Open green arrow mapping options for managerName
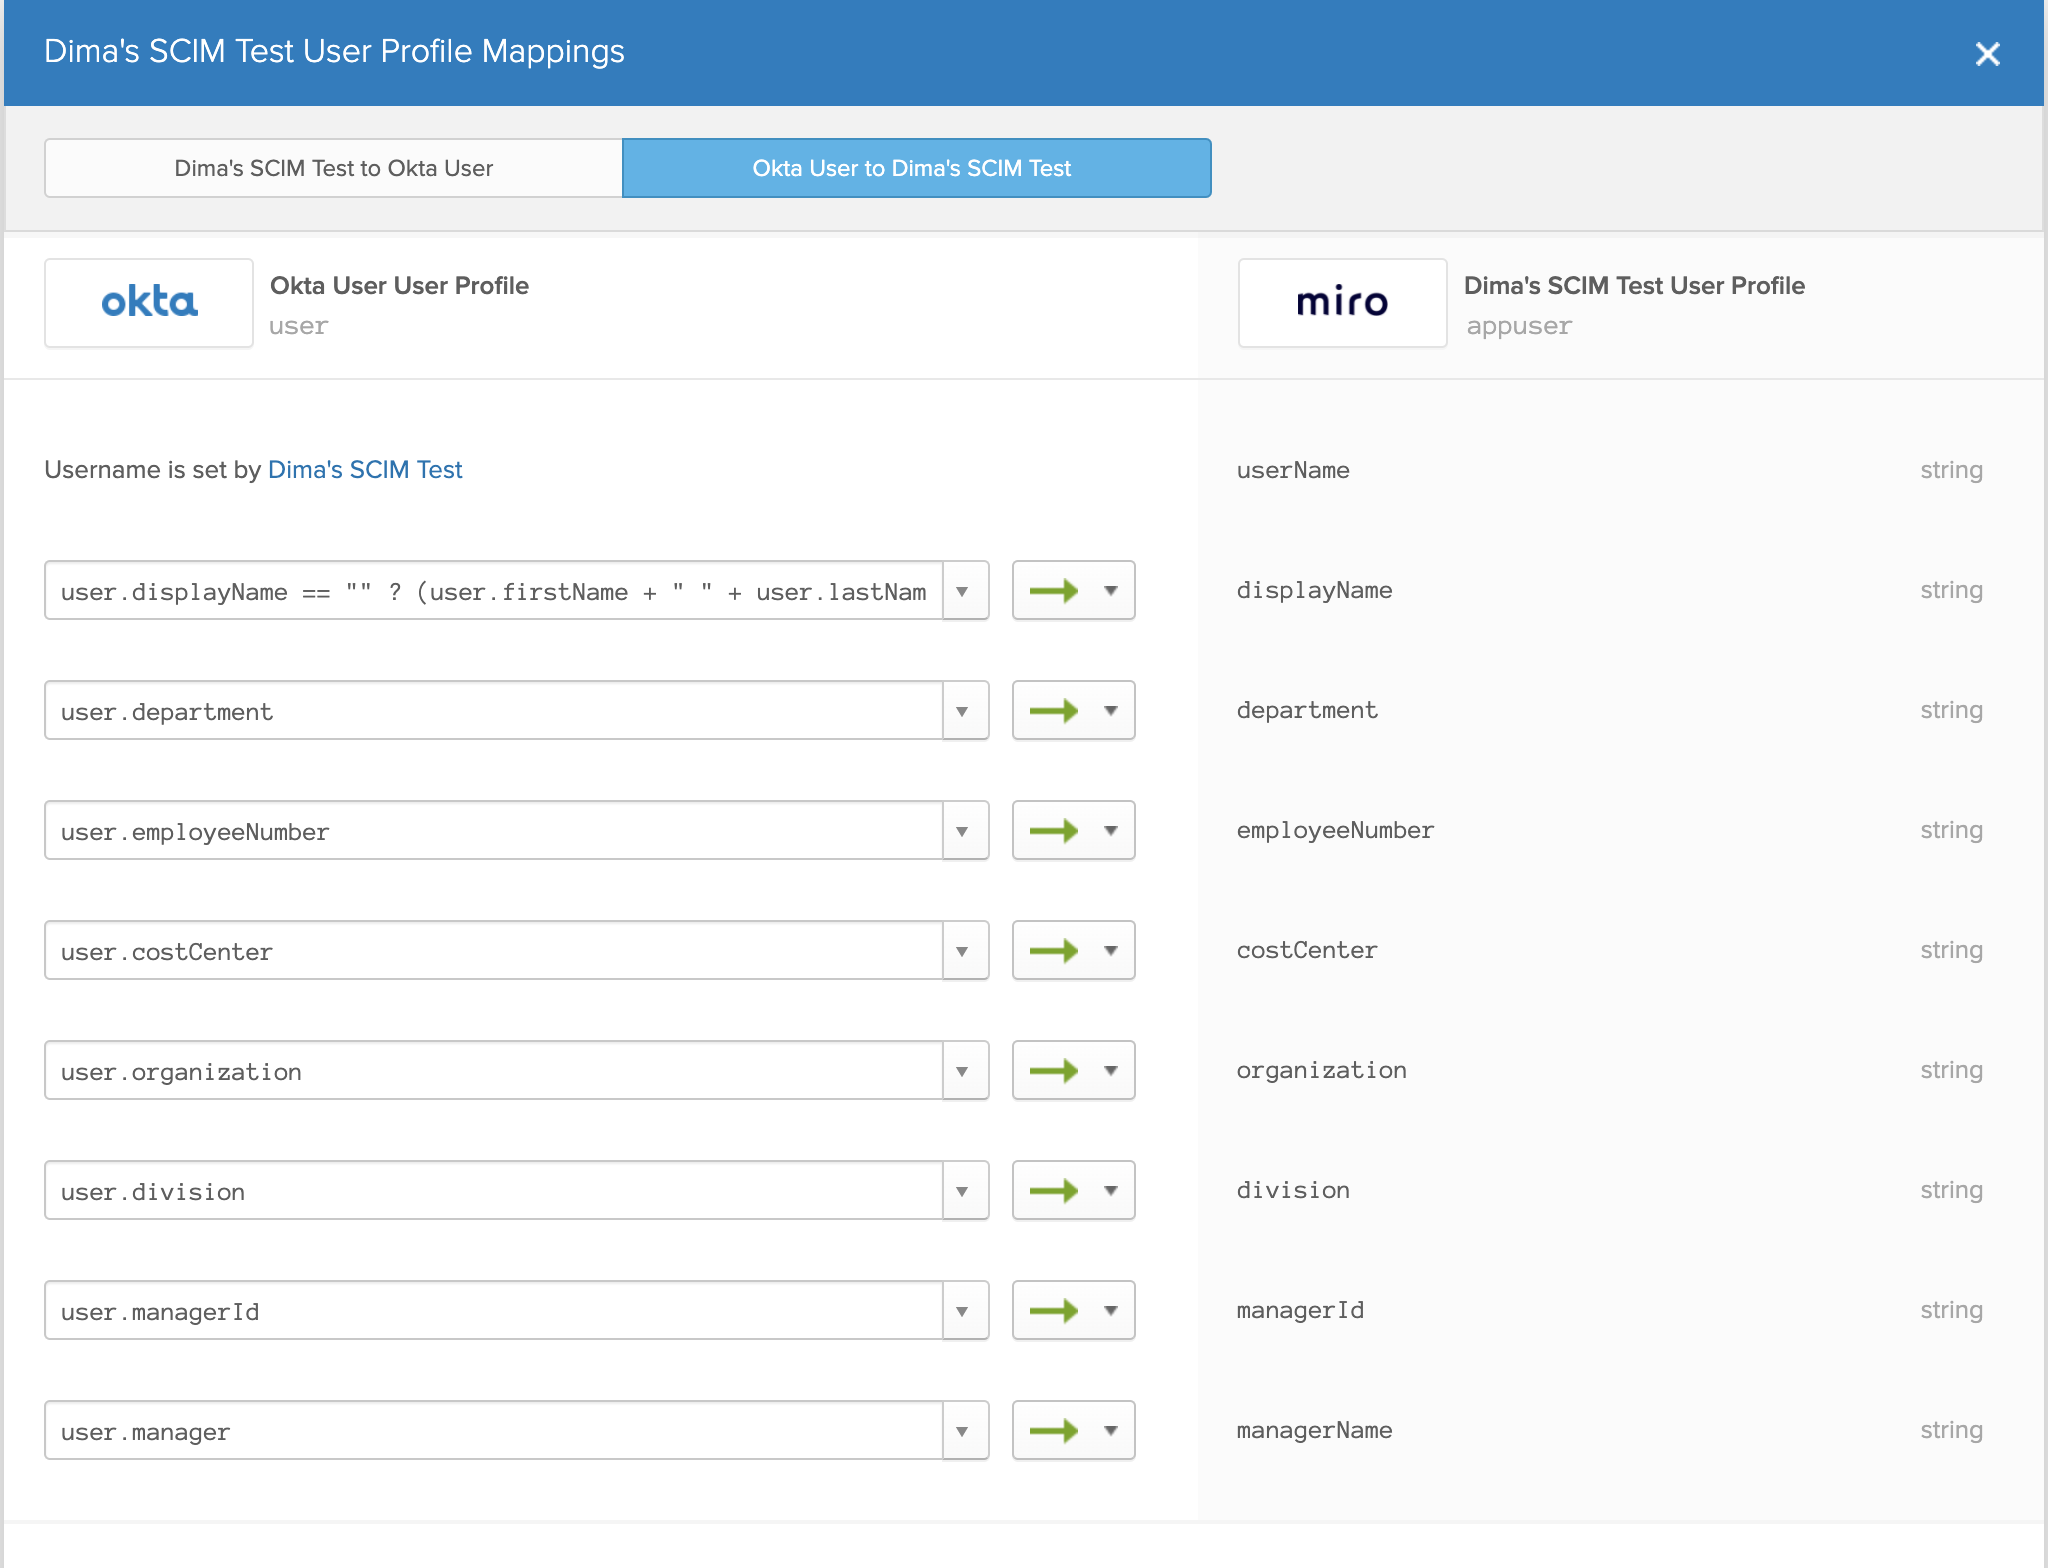Viewport: 2048px width, 1568px height. pyautogui.click(x=1073, y=1431)
